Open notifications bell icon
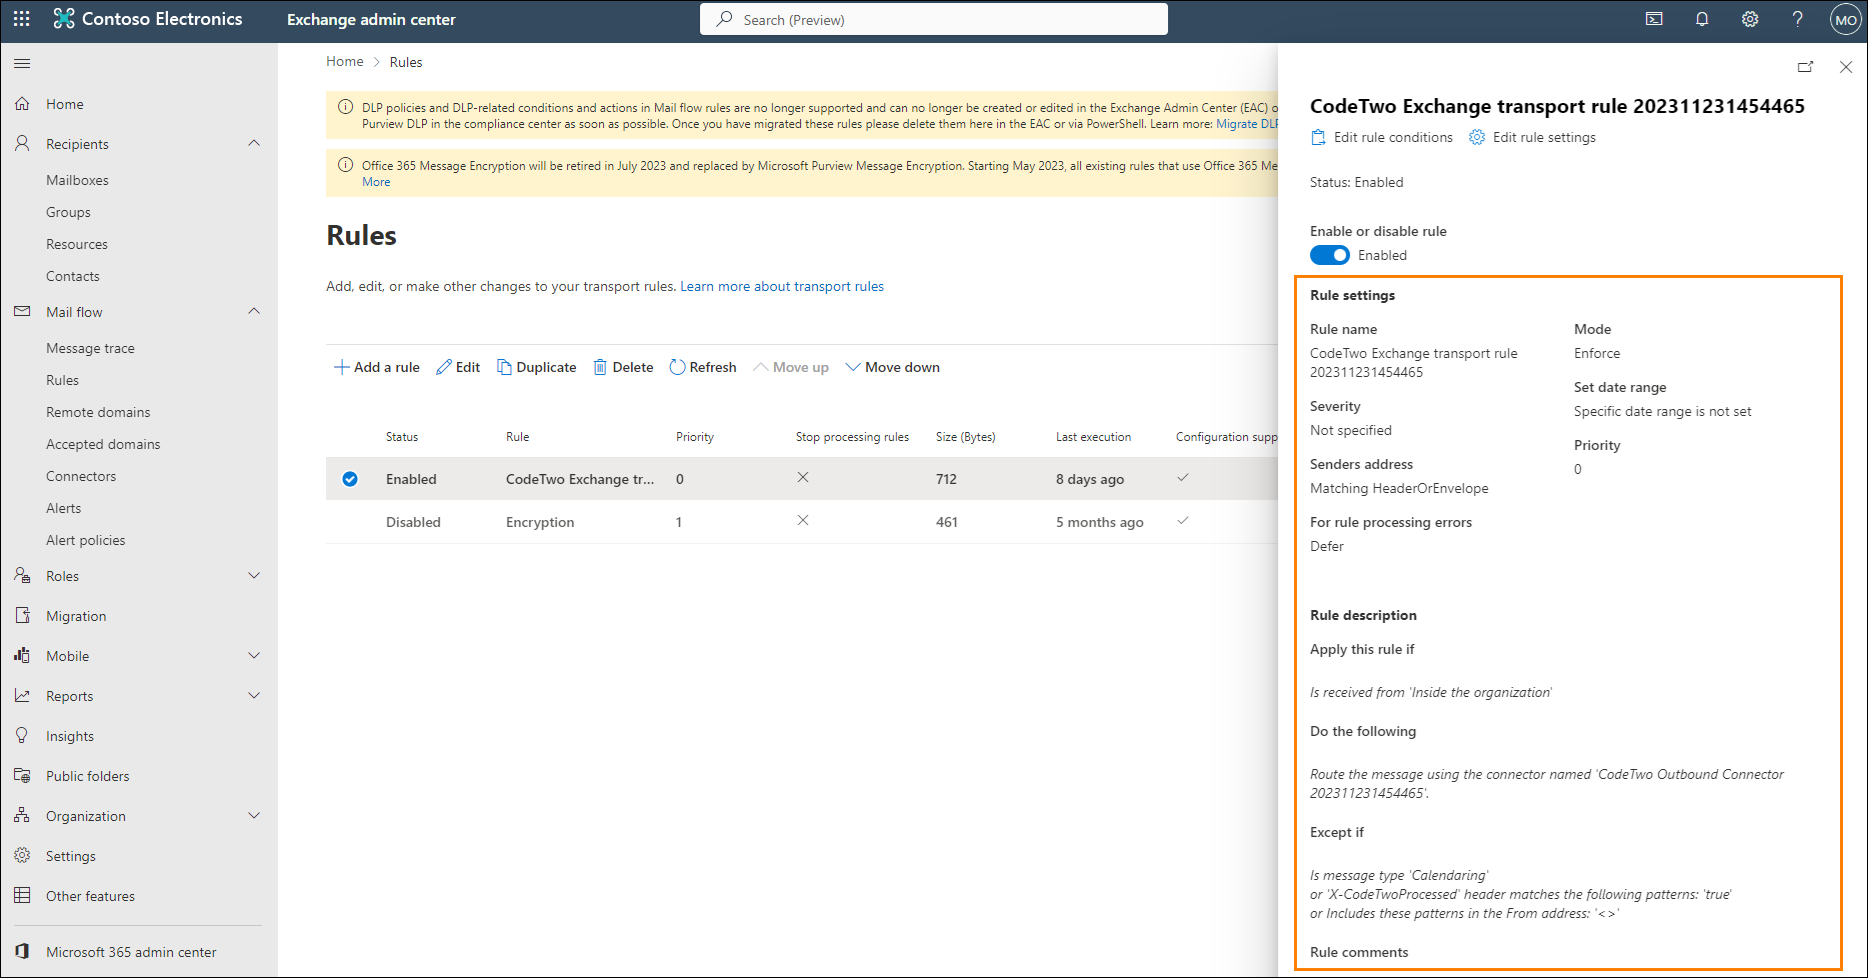 pos(1702,19)
